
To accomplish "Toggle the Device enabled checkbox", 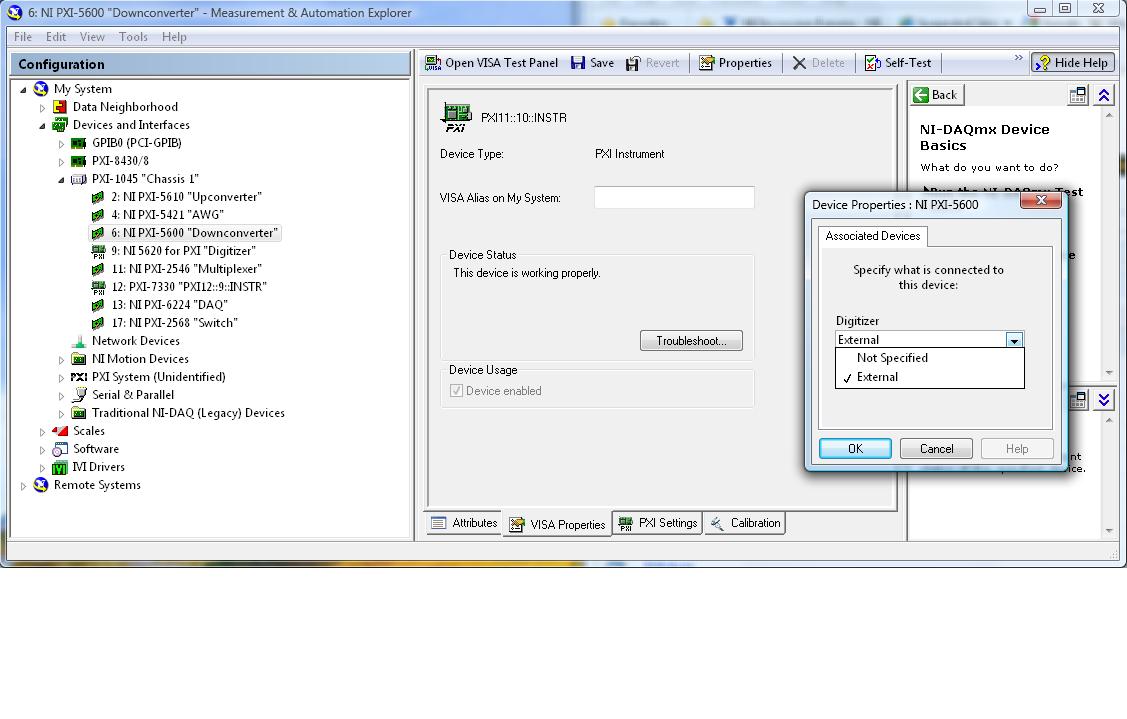I will tap(456, 390).
